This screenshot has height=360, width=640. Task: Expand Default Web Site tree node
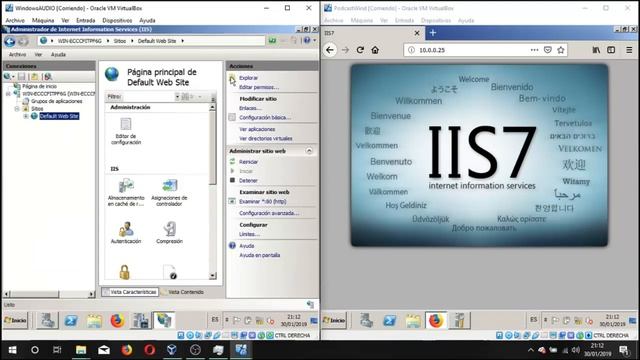(25, 116)
